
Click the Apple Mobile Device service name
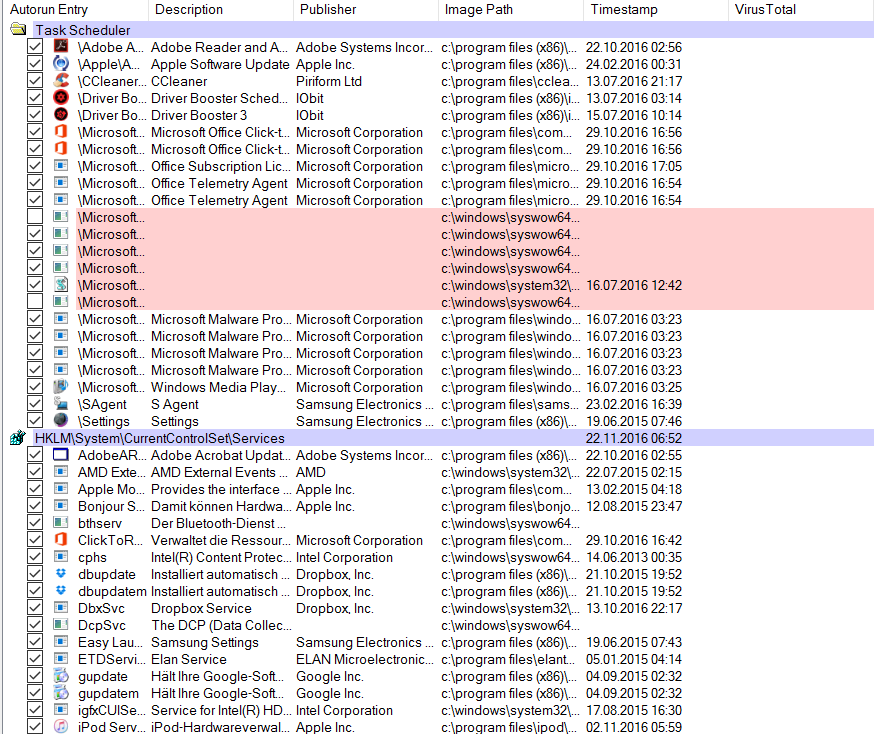(x=110, y=489)
